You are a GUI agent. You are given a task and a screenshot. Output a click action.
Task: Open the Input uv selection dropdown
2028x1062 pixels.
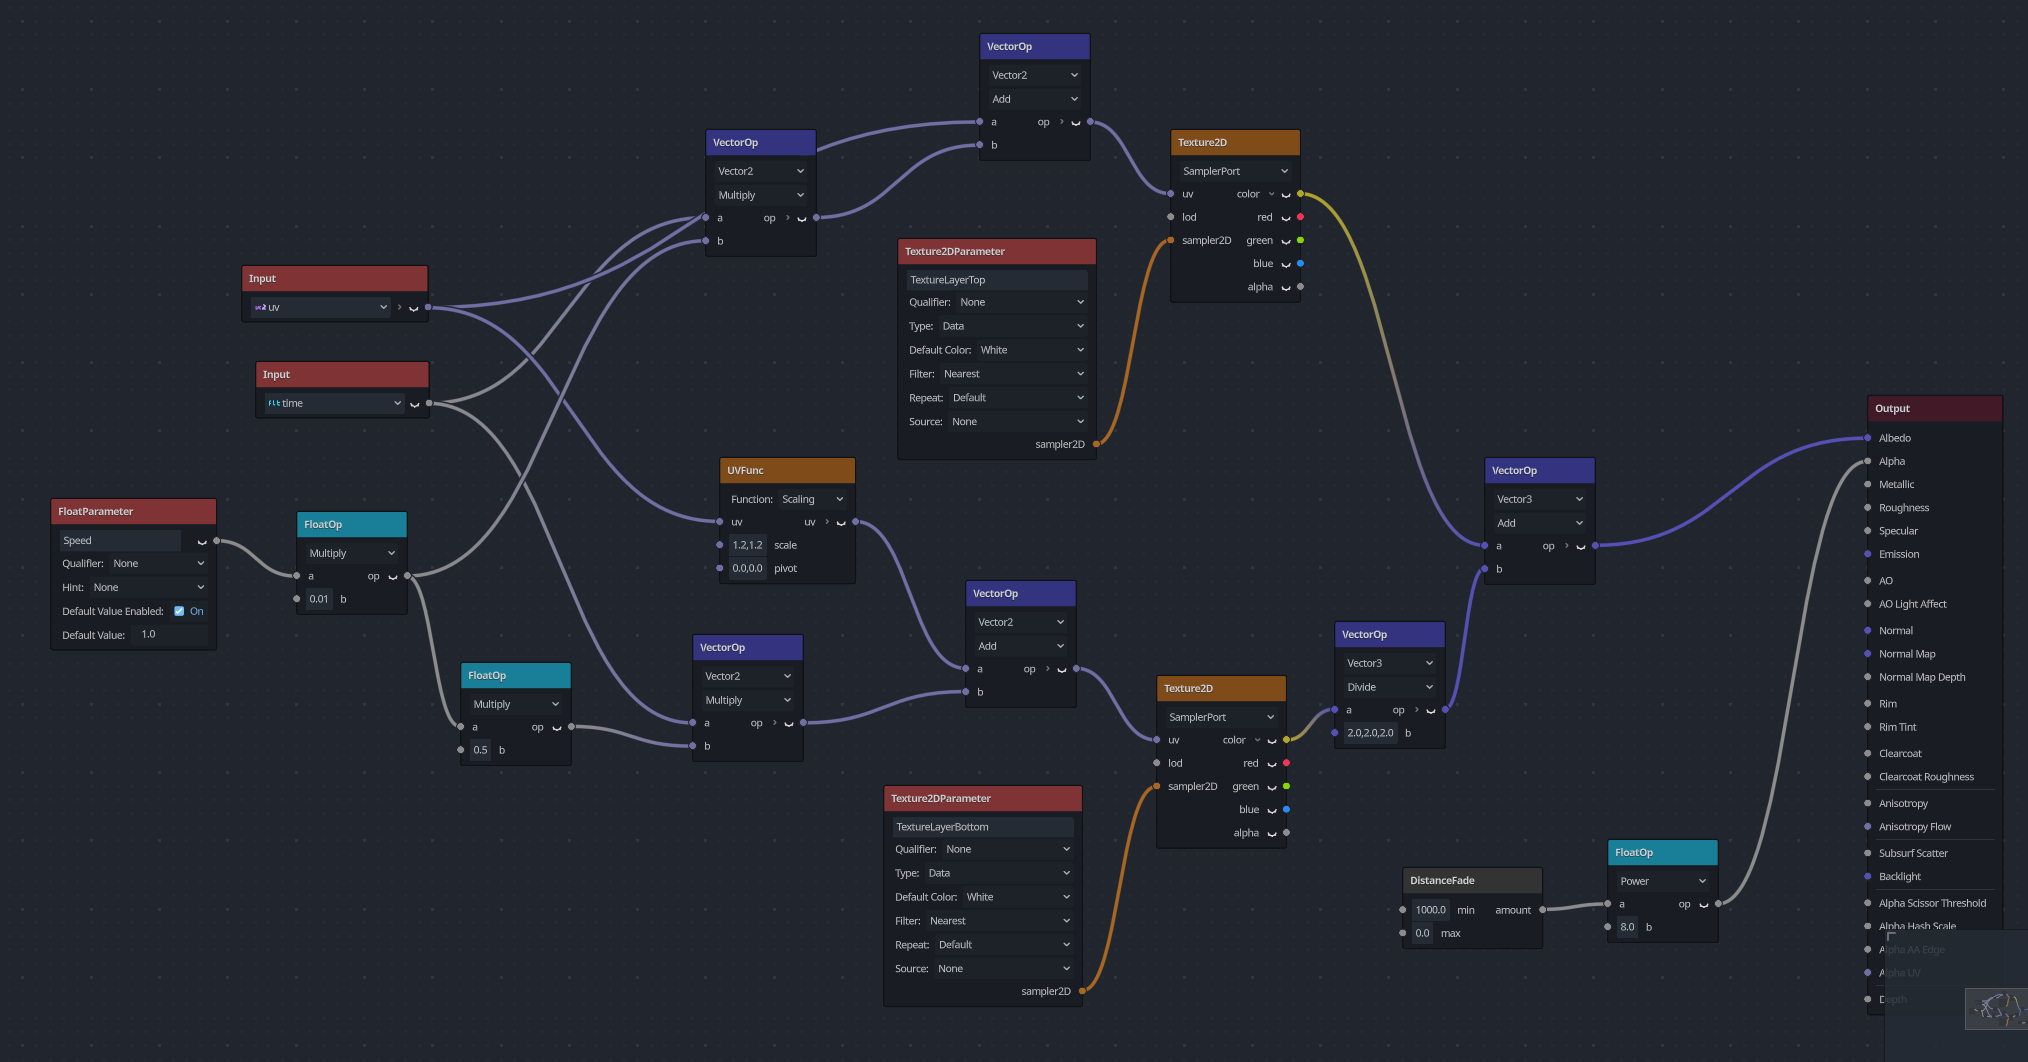click(320, 307)
